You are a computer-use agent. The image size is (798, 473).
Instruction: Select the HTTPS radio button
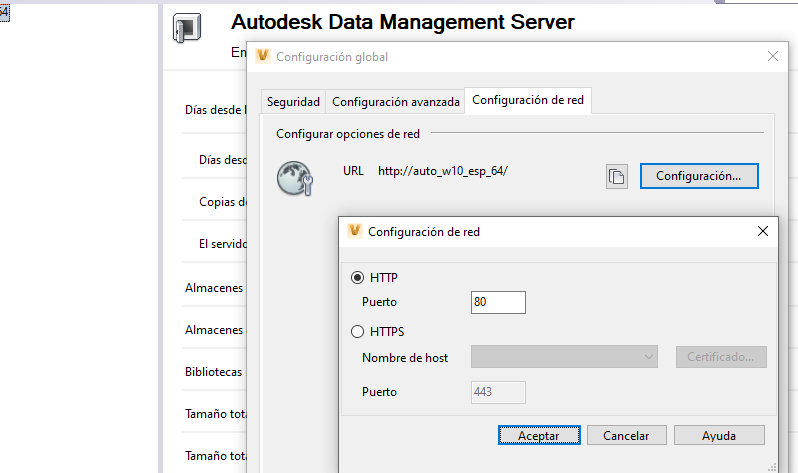(x=358, y=332)
